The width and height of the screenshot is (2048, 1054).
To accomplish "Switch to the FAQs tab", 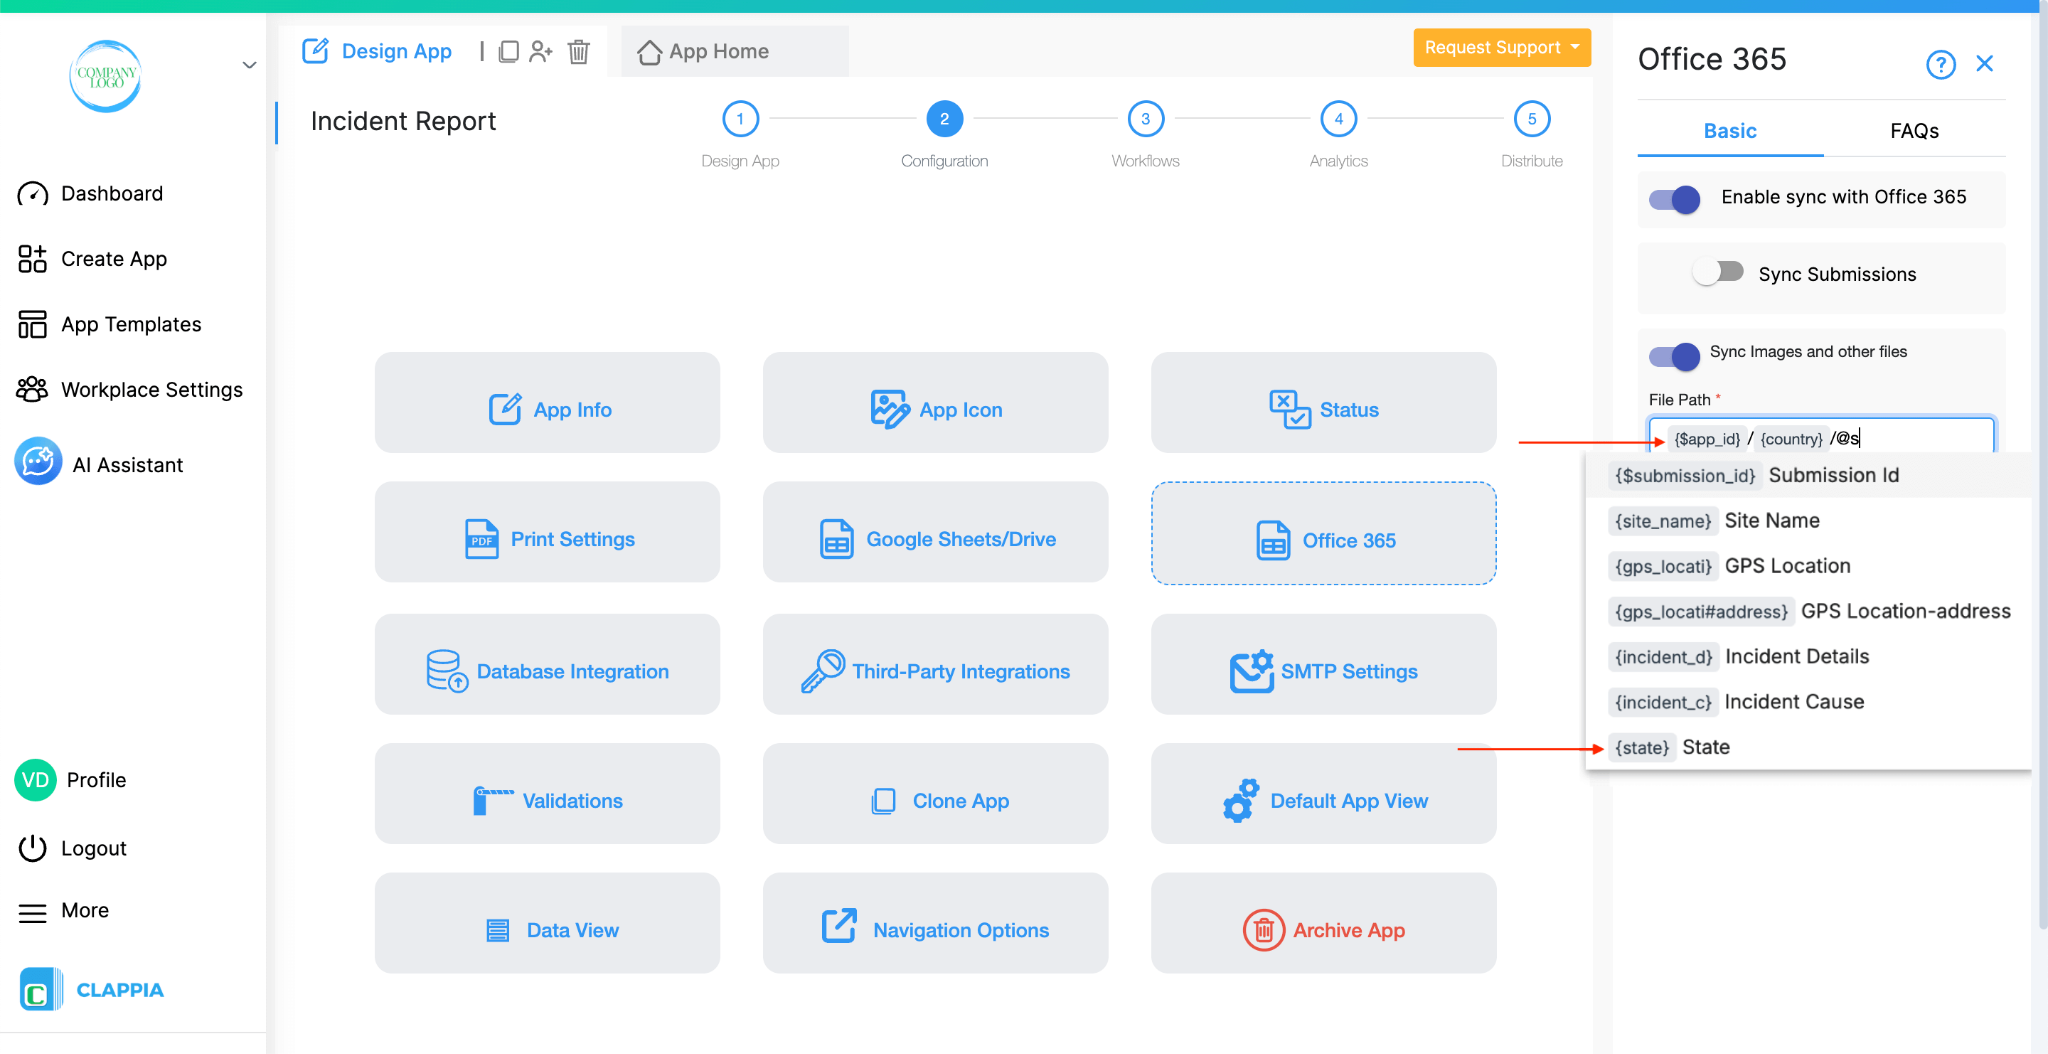I will (1913, 130).
